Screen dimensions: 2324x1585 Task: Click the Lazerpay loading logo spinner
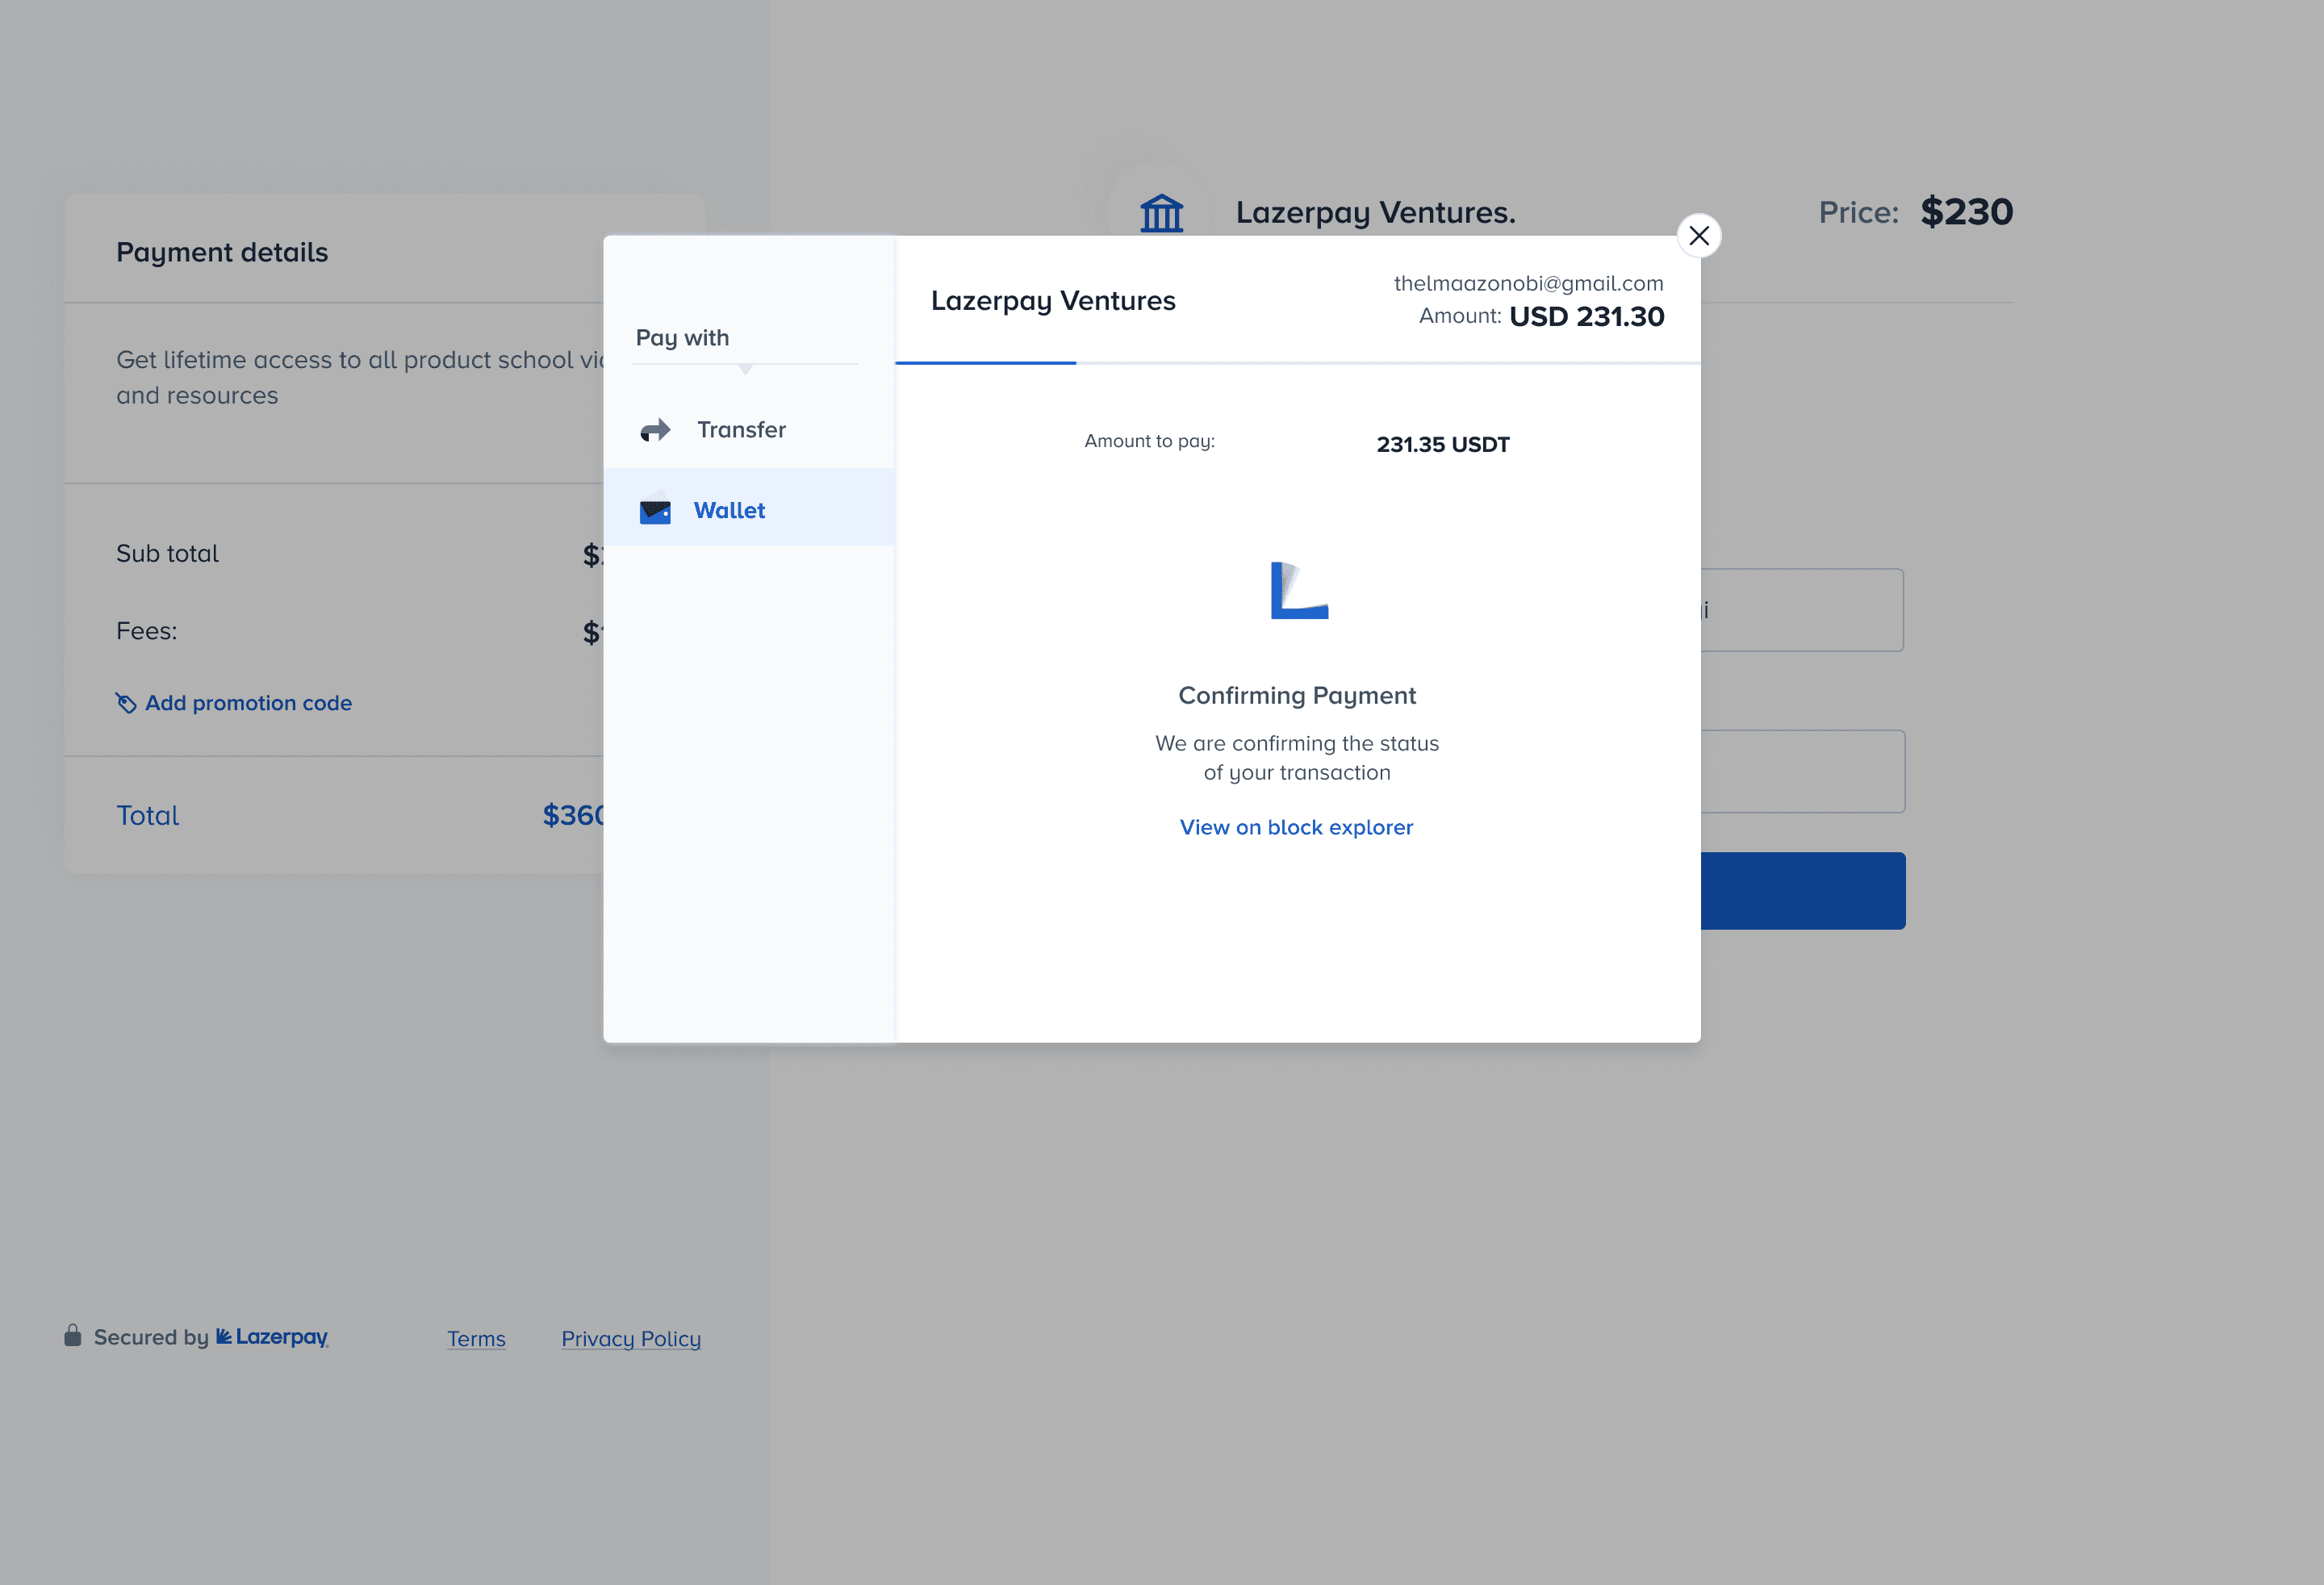pos(1299,590)
